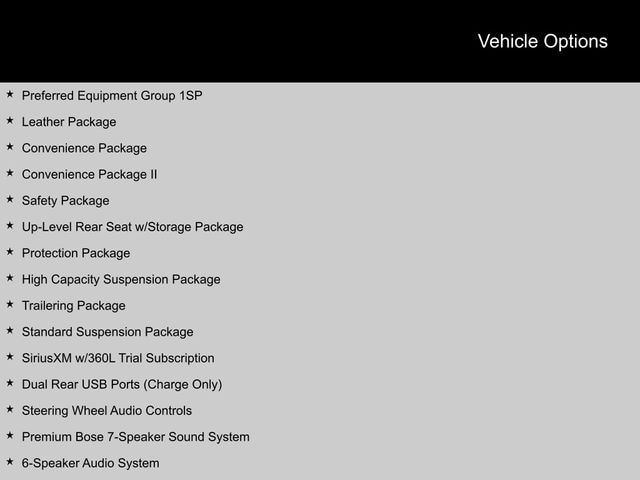Click the Steering Wheel Audio Controls text
Screen dimensions: 640x480
tap(106, 411)
